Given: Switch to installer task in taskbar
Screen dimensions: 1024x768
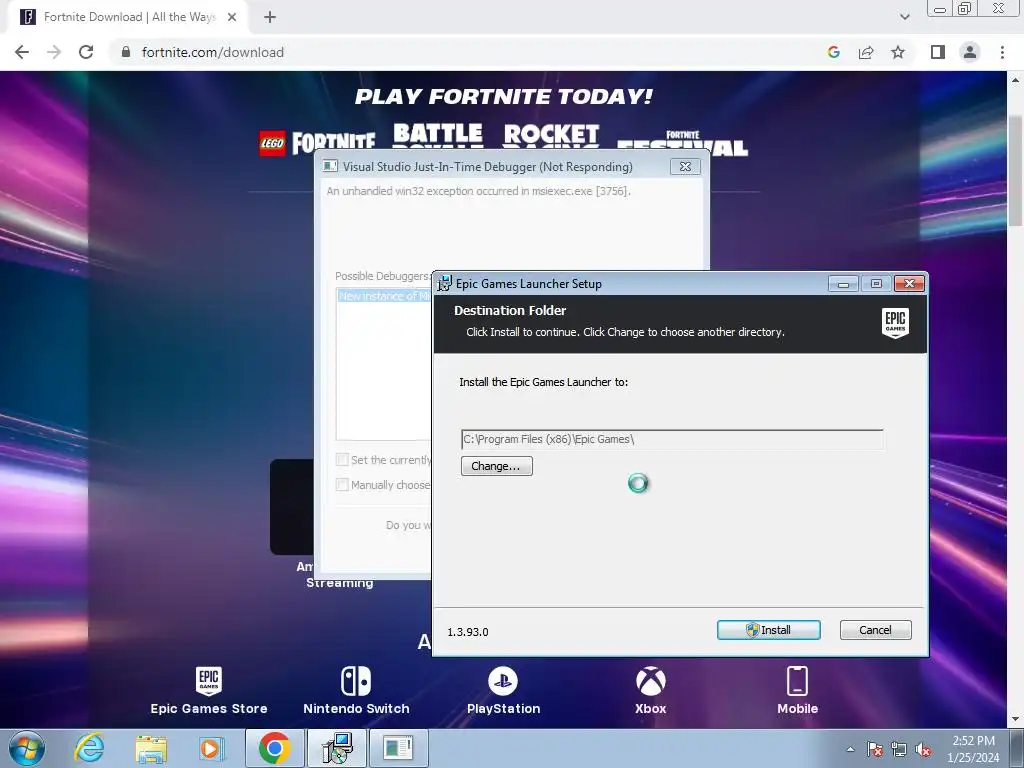Looking at the screenshot, I should coord(338,748).
